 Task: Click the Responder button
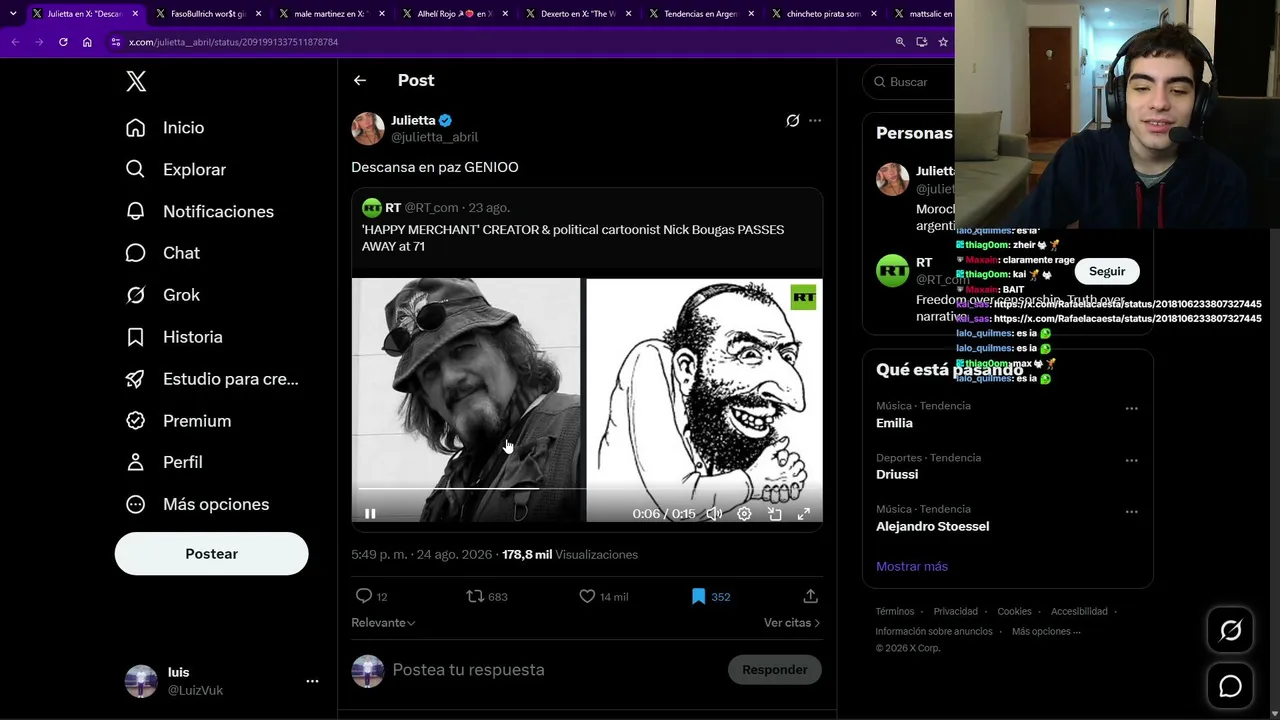[x=775, y=670]
